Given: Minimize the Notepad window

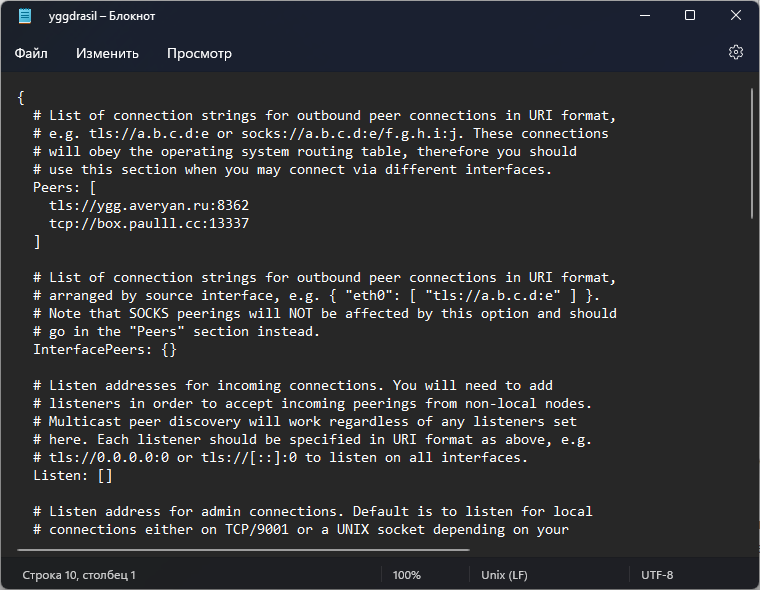Looking at the screenshot, I should [x=644, y=16].
